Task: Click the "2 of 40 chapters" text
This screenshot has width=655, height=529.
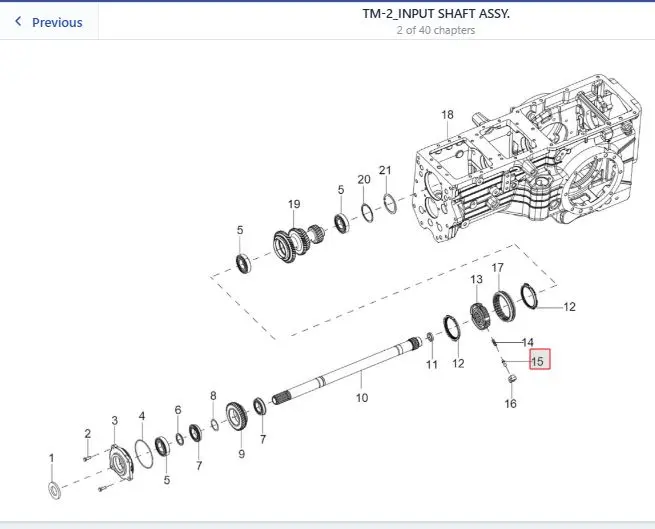Action: pos(436,30)
